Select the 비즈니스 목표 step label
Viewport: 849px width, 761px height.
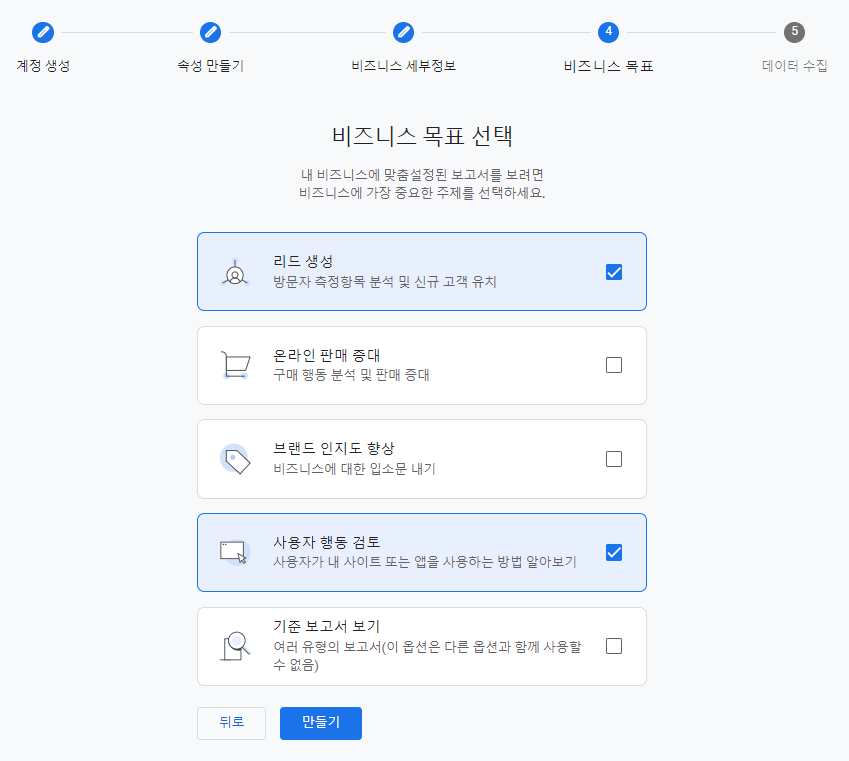click(x=609, y=66)
